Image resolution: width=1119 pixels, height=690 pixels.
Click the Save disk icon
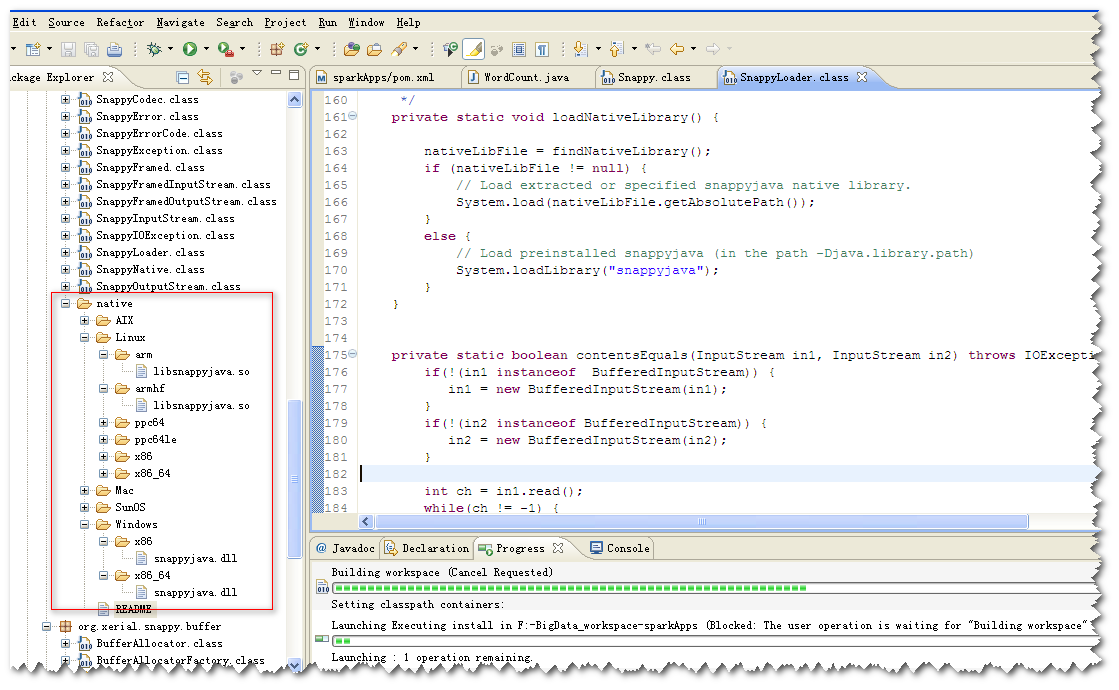[x=69, y=48]
